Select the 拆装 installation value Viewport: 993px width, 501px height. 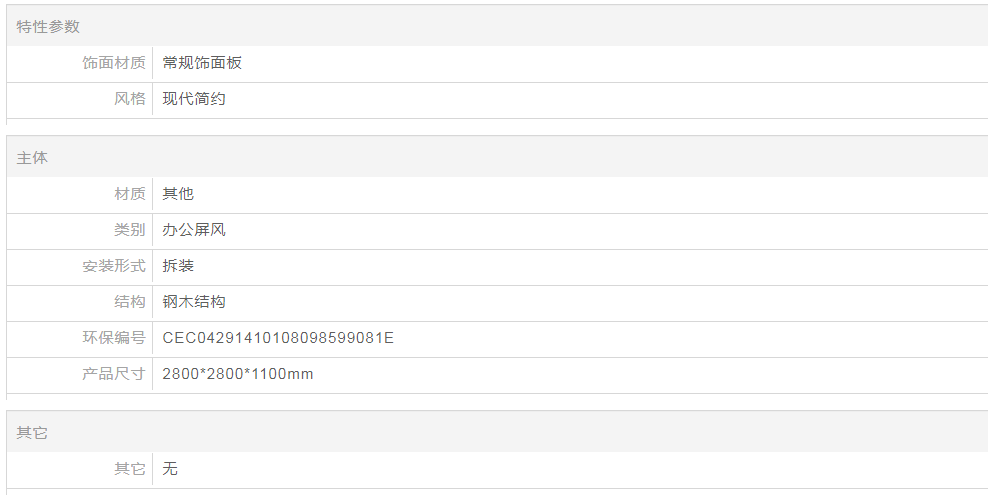coord(178,266)
